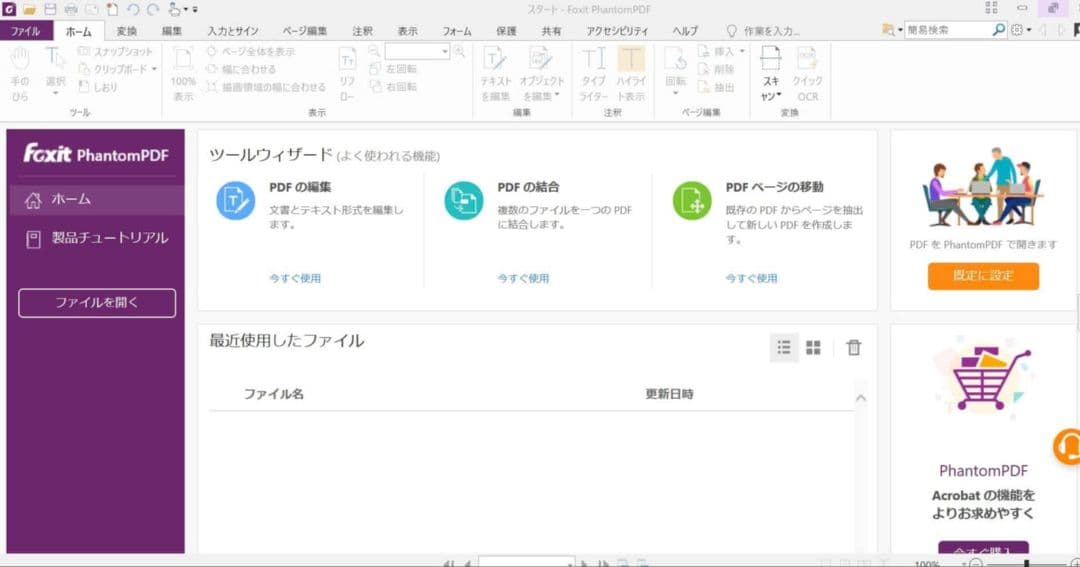The height and width of the screenshot is (567, 1080).
Task: Switch to the アクセシビリティ tab
Action: 617,31
